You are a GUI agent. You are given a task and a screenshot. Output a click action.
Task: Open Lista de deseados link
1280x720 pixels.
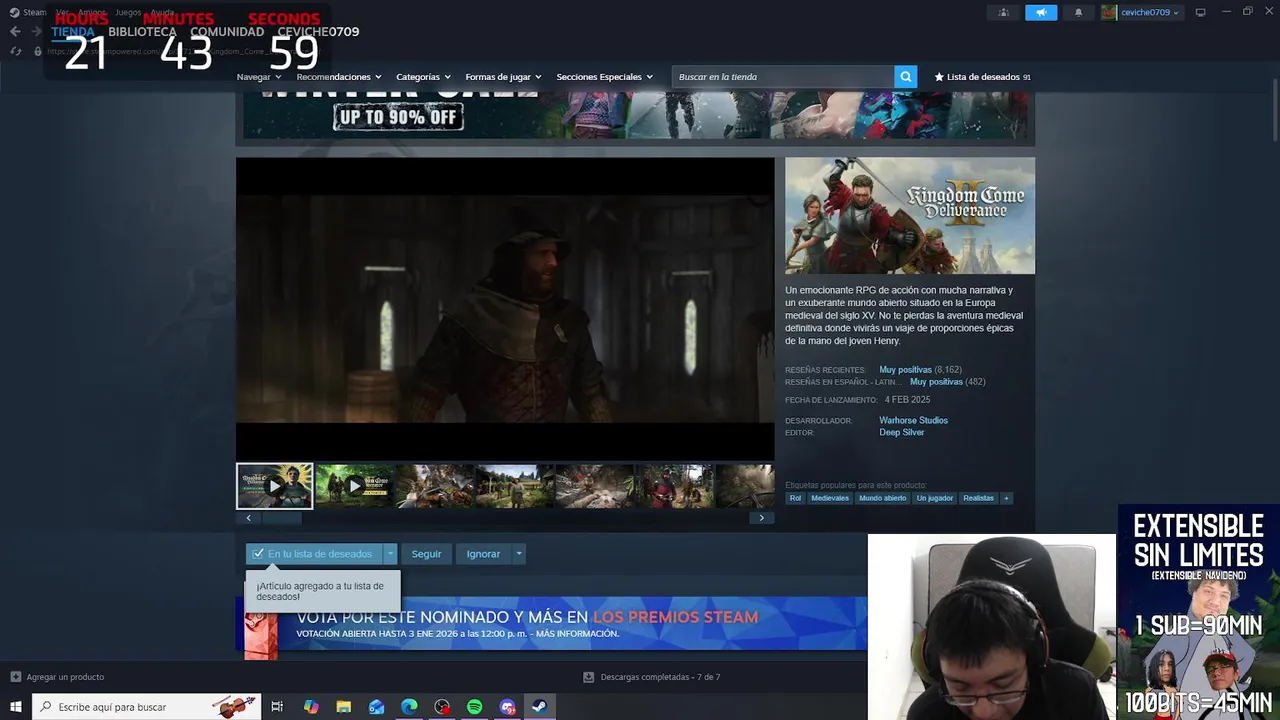click(983, 77)
